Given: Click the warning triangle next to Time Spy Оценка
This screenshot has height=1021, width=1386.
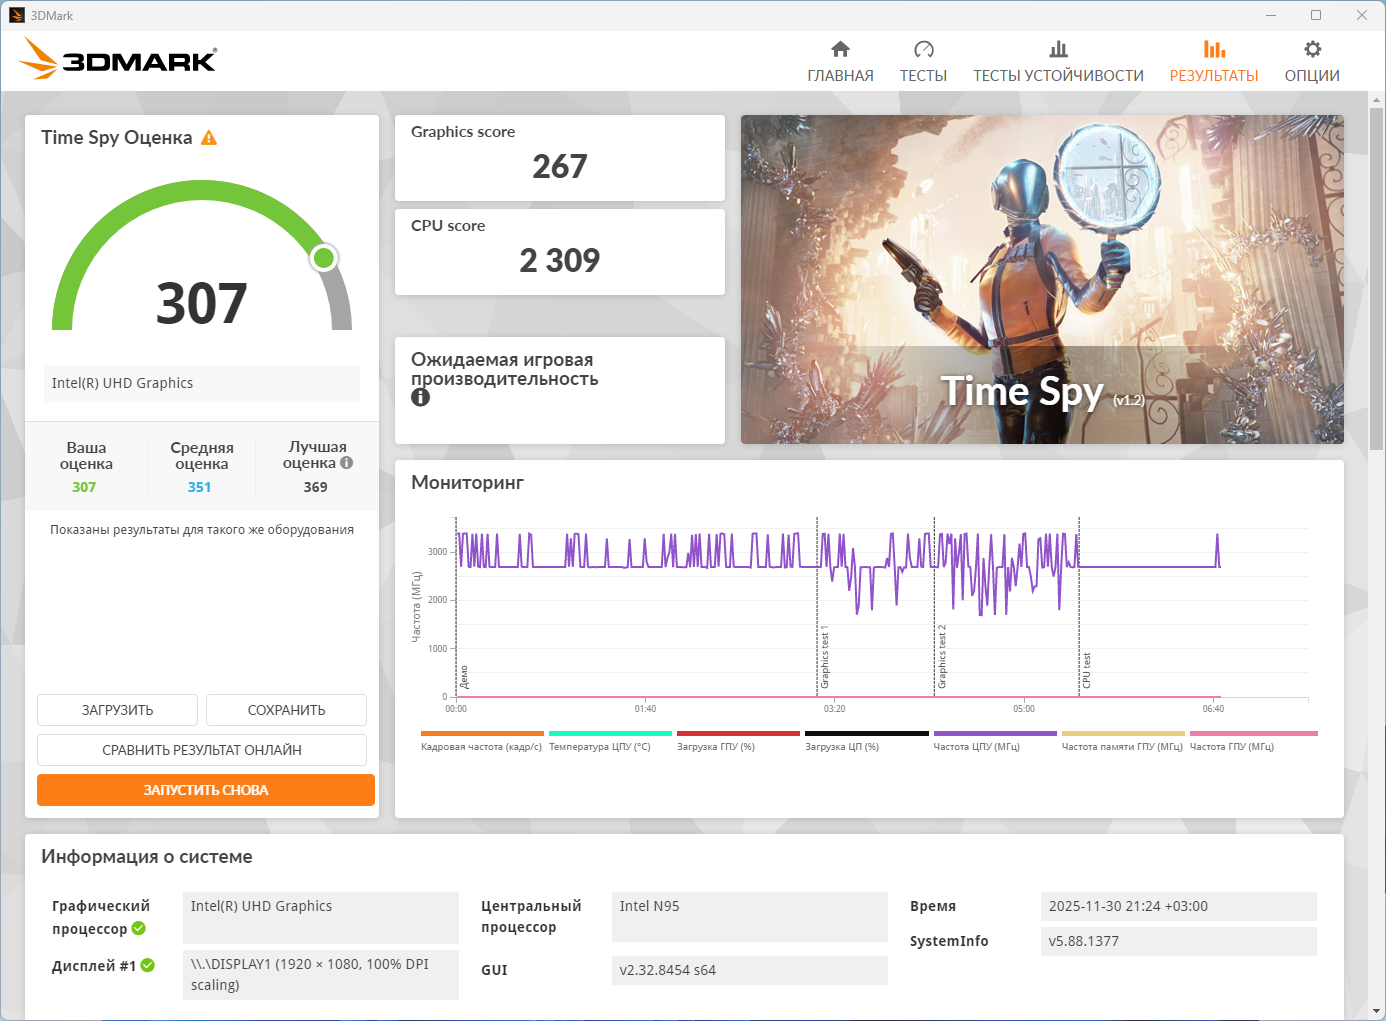Looking at the screenshot, I should point(209,138).
